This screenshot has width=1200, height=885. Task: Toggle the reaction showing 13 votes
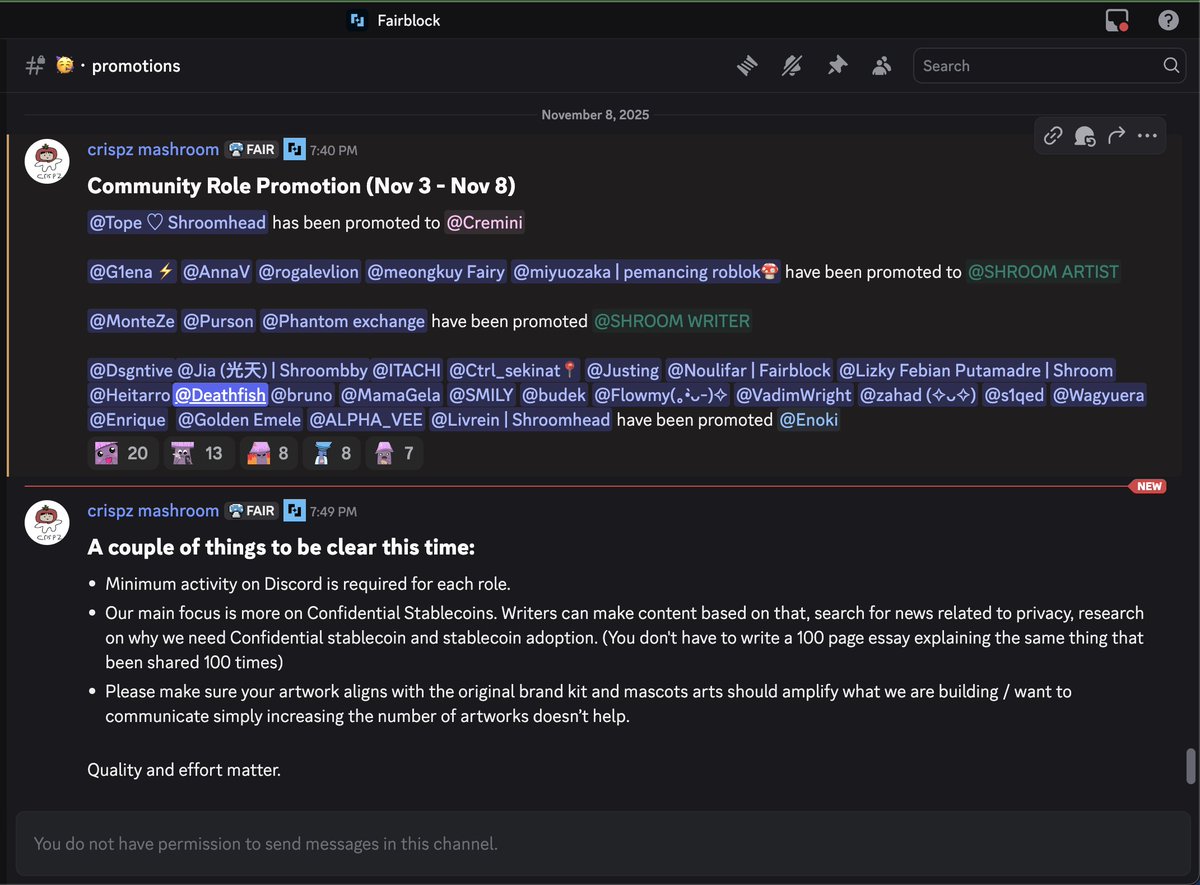coord(199,453)
